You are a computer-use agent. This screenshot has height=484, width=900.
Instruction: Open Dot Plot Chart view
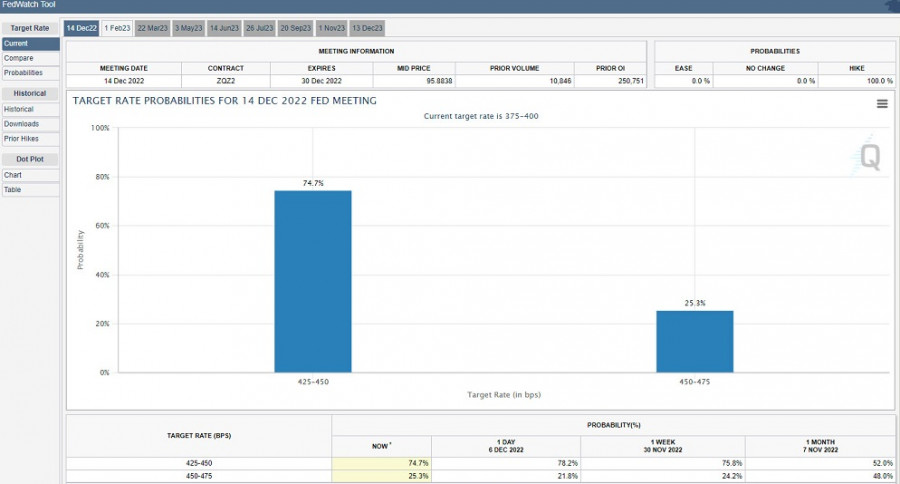coord(30,175)
